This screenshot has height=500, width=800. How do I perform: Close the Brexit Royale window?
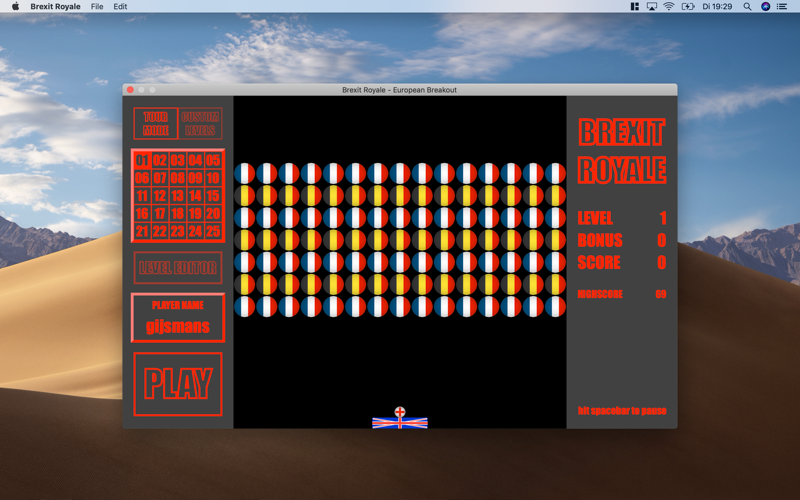pos(130,90)
